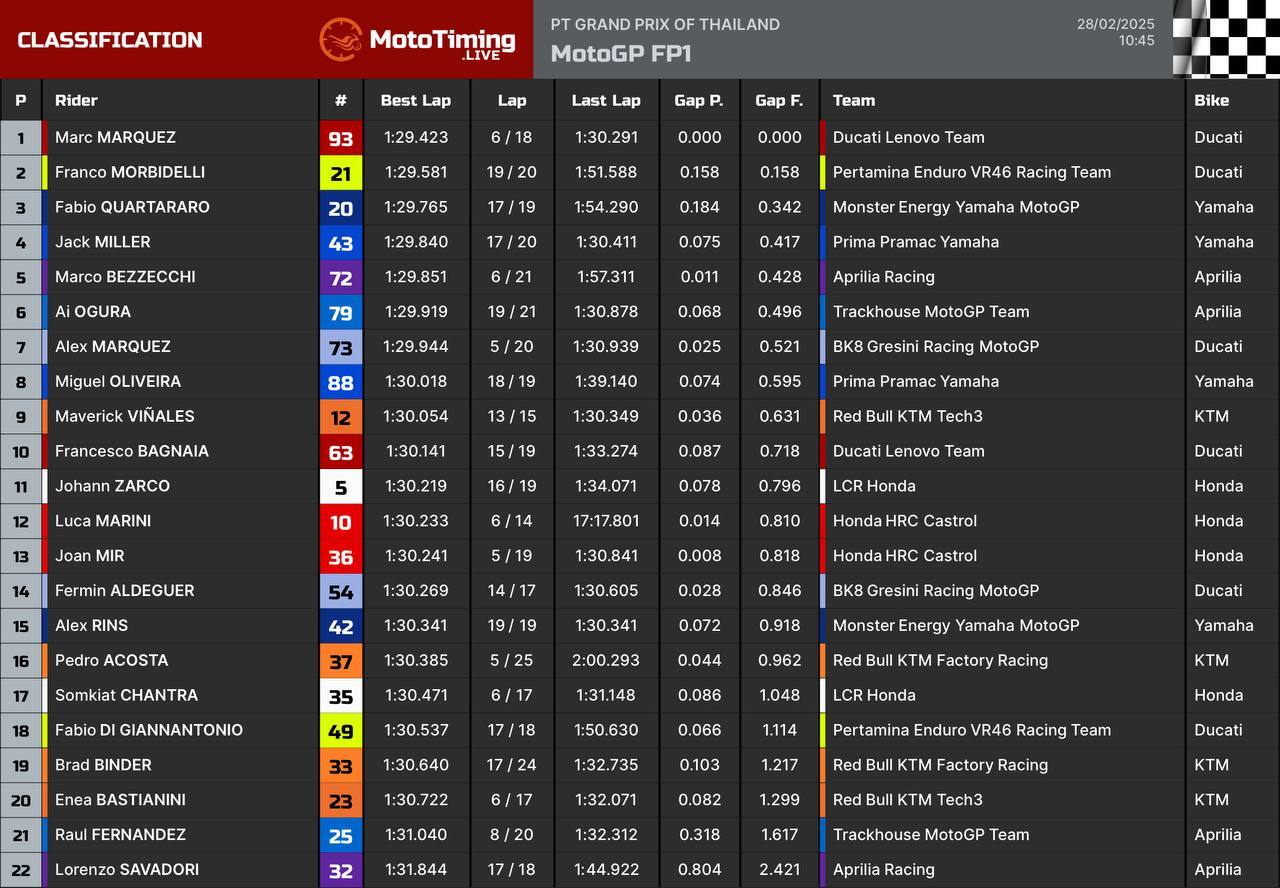This screenshot has height=888, width=1280.
Task: Click position 22 cell
Action: pos(21,870)
